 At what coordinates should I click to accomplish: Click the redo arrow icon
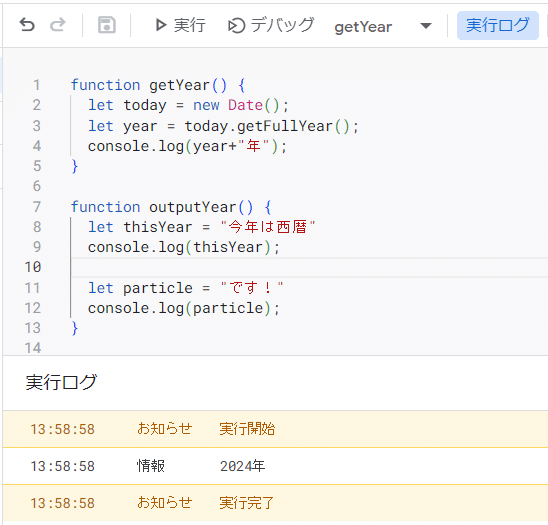(x=58, y=25)
